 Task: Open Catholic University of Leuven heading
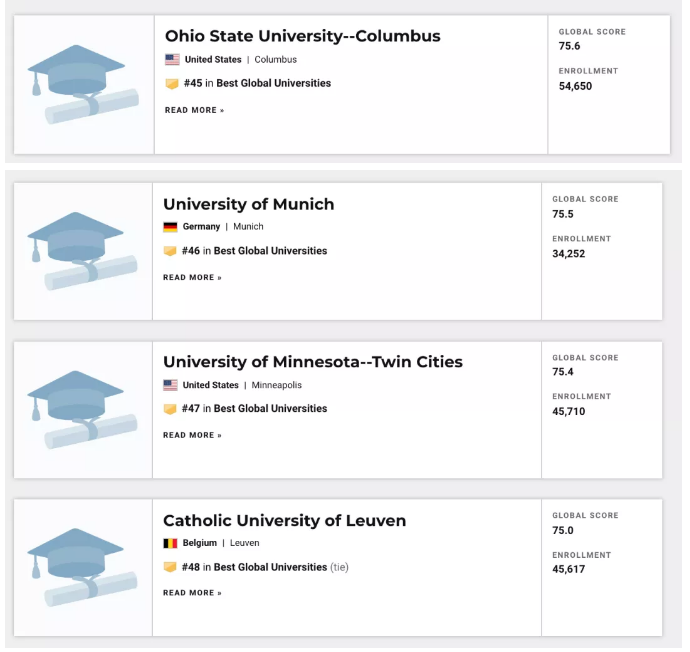[x=284, y=521]
